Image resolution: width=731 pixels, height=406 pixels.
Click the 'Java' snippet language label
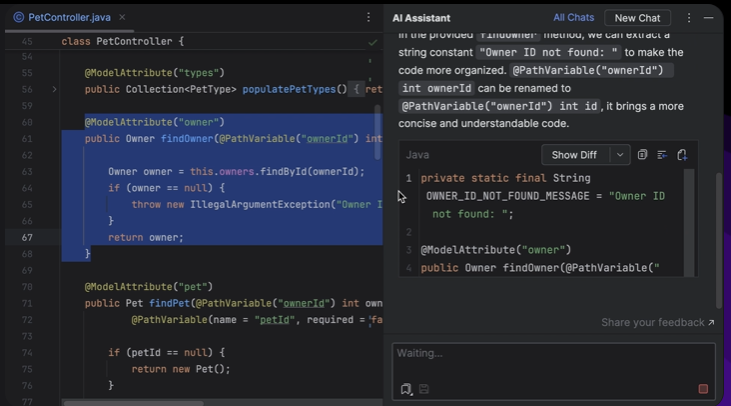(x=417, y=155)
